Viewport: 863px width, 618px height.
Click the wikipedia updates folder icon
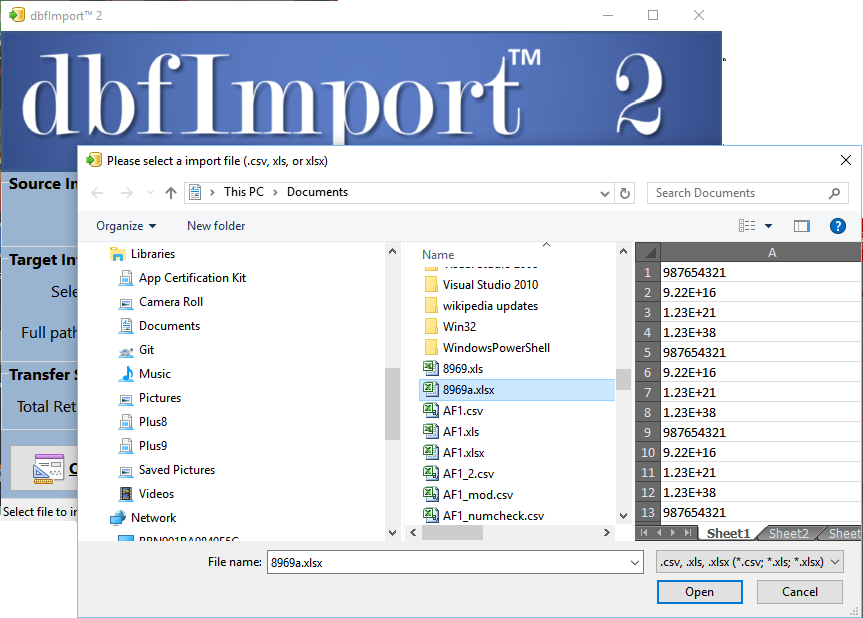pyautogui.click(x=432, y=305)
